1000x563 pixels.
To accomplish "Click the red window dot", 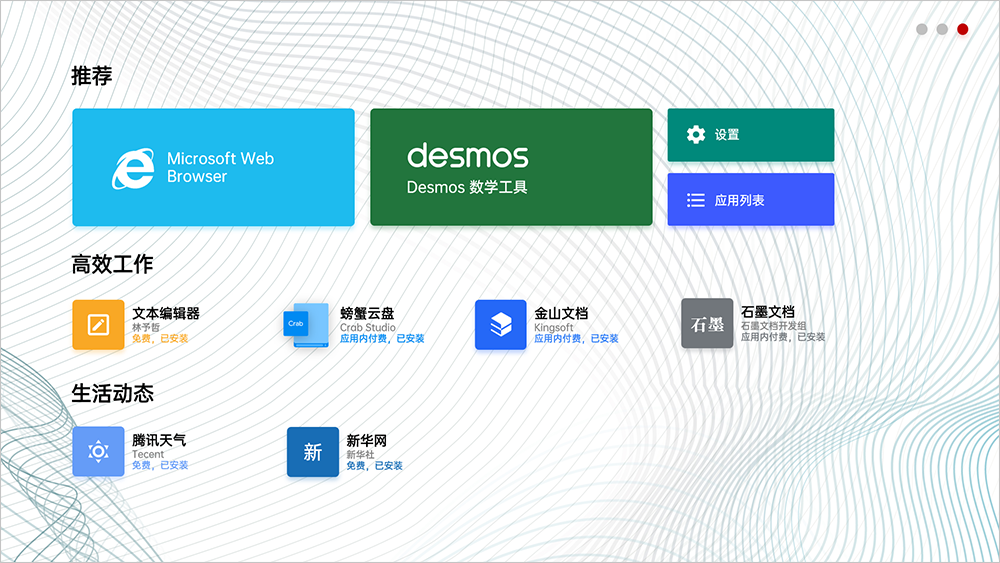I will [962, 29].
